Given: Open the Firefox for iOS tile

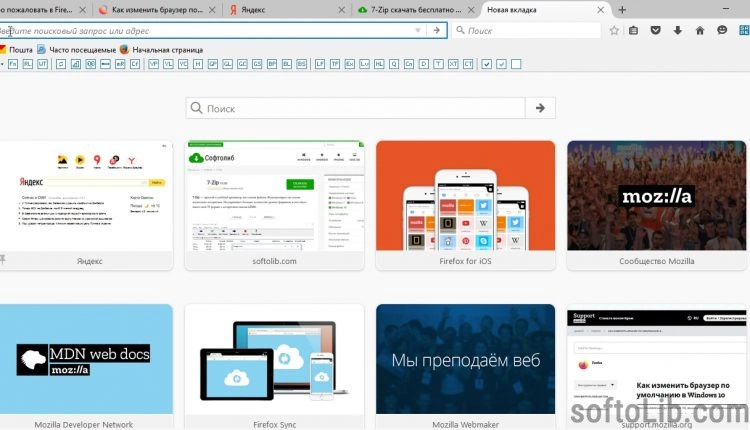Looking at the screenshot, I should [465, 205].
